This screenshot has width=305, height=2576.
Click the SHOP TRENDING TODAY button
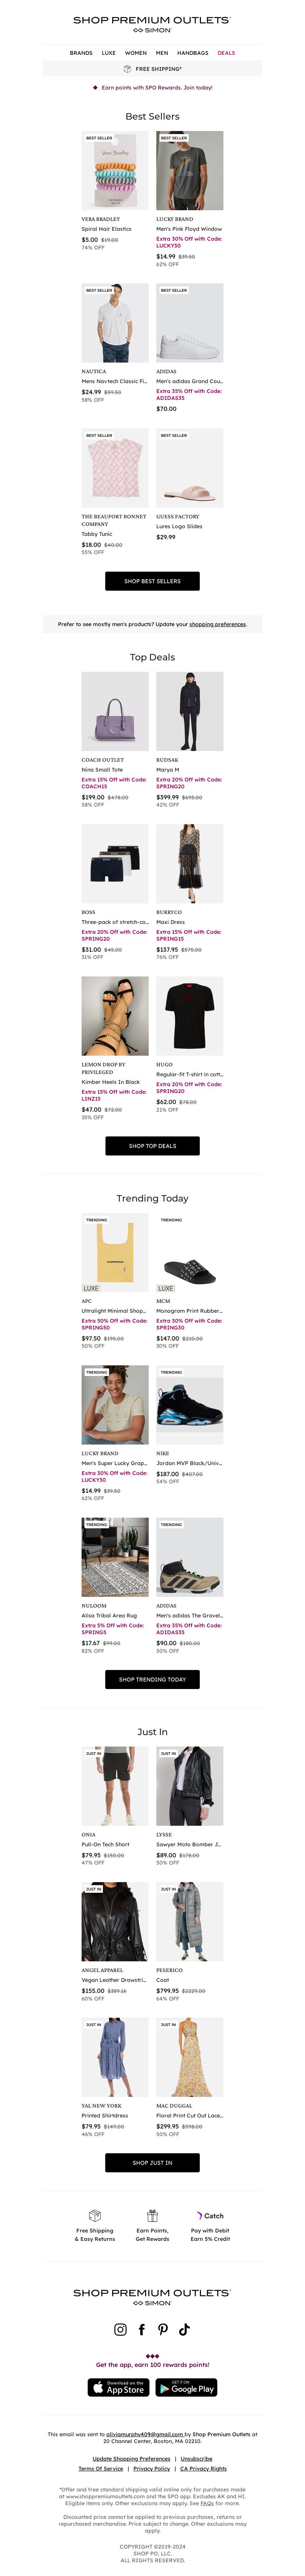pos(152,1680)
